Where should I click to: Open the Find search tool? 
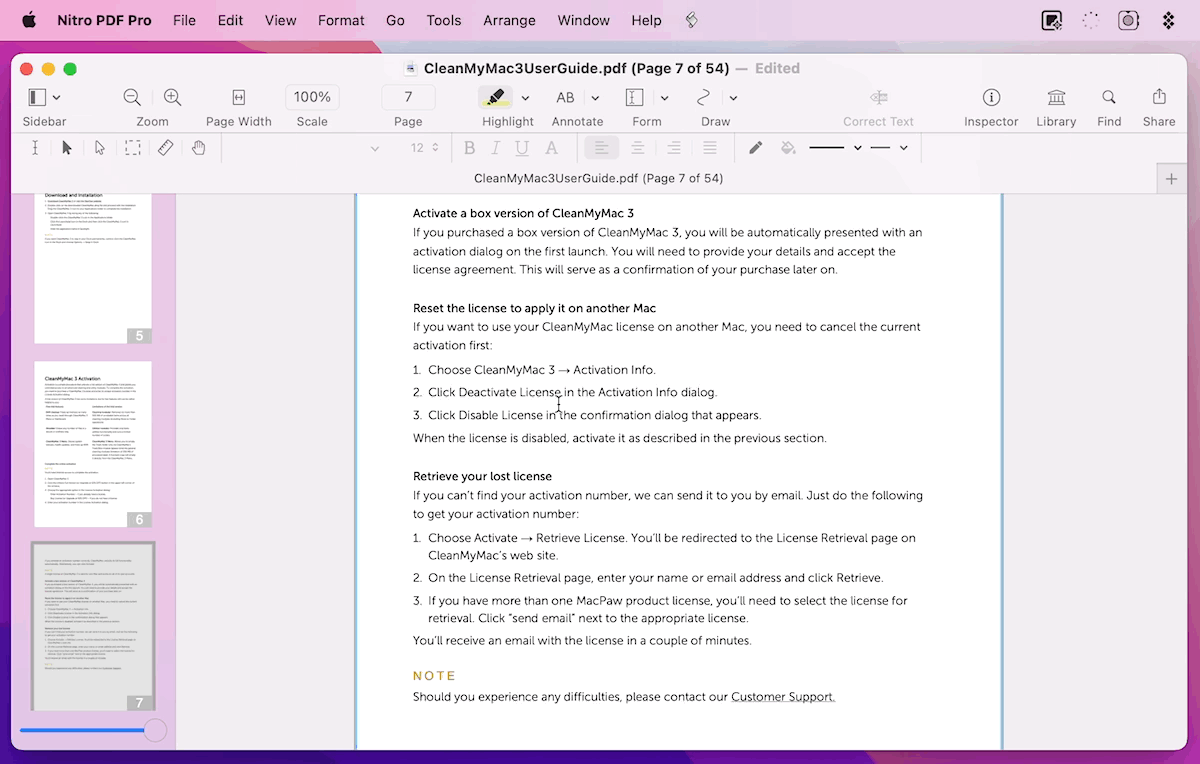click(1109, 97)
